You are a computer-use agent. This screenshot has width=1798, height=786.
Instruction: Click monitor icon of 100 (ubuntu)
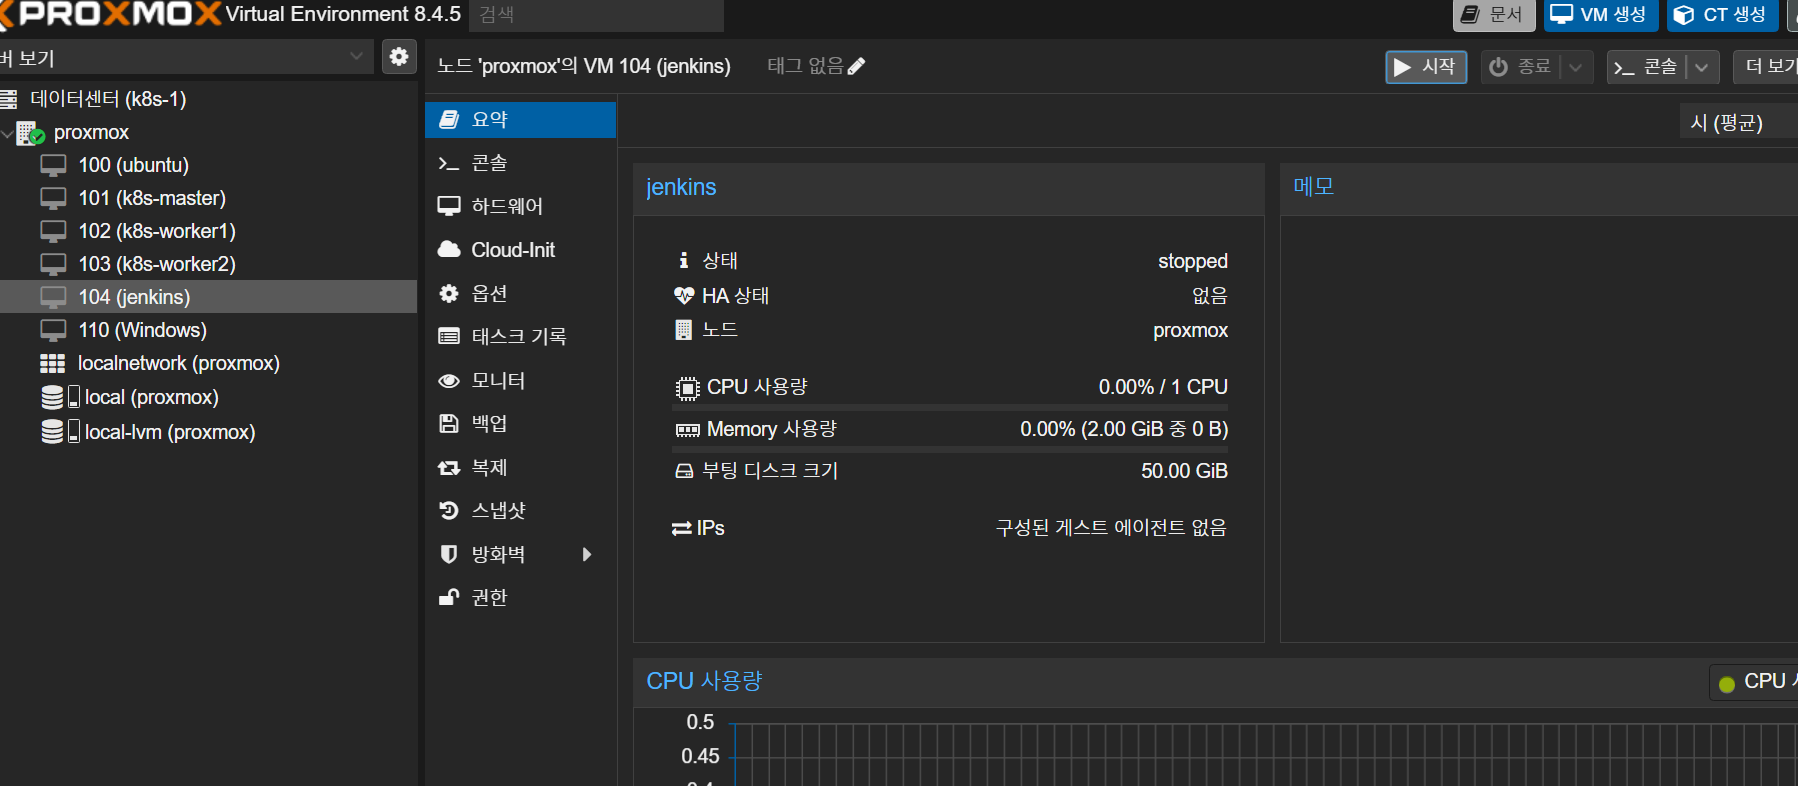click(53, 165)
